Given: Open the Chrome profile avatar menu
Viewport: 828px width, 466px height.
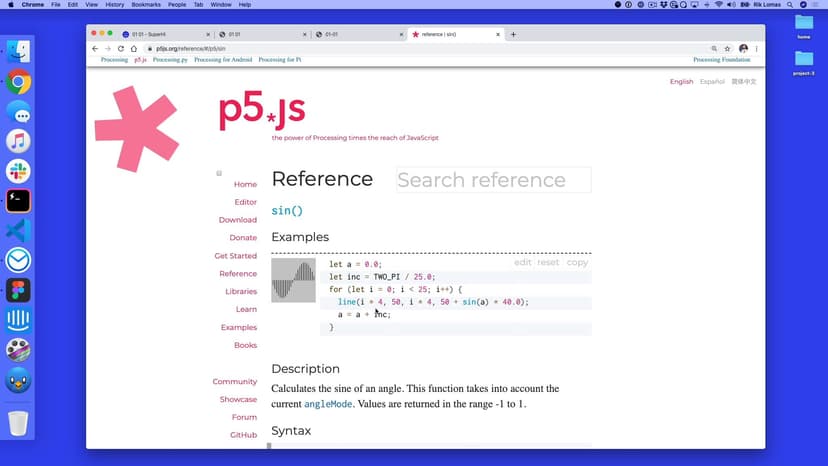Looking at the screenshot, I should (743, 48).
